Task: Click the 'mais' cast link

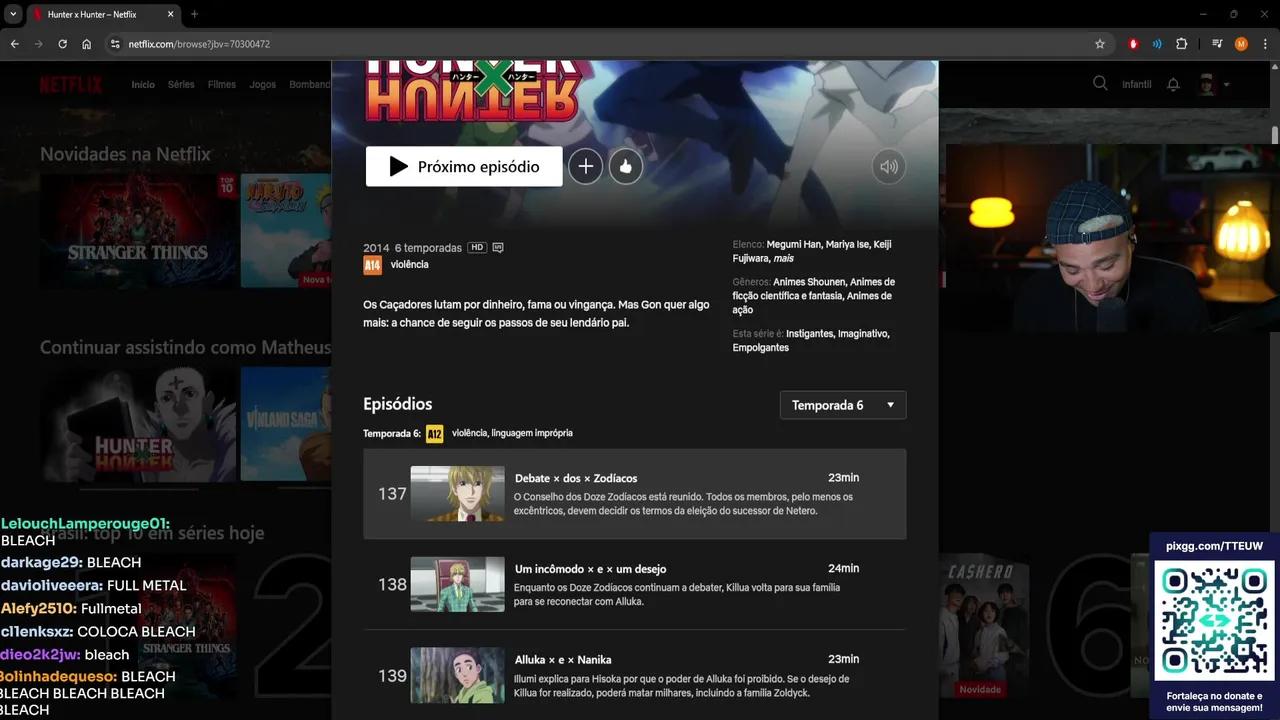Action: [x=785, y=258]
